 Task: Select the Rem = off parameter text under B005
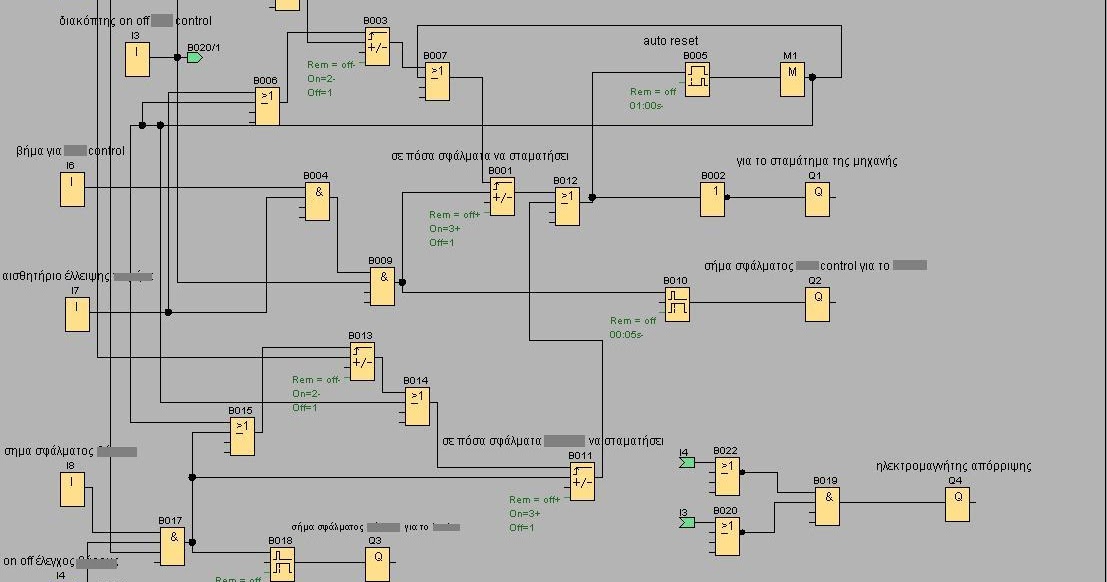point(652,90)
